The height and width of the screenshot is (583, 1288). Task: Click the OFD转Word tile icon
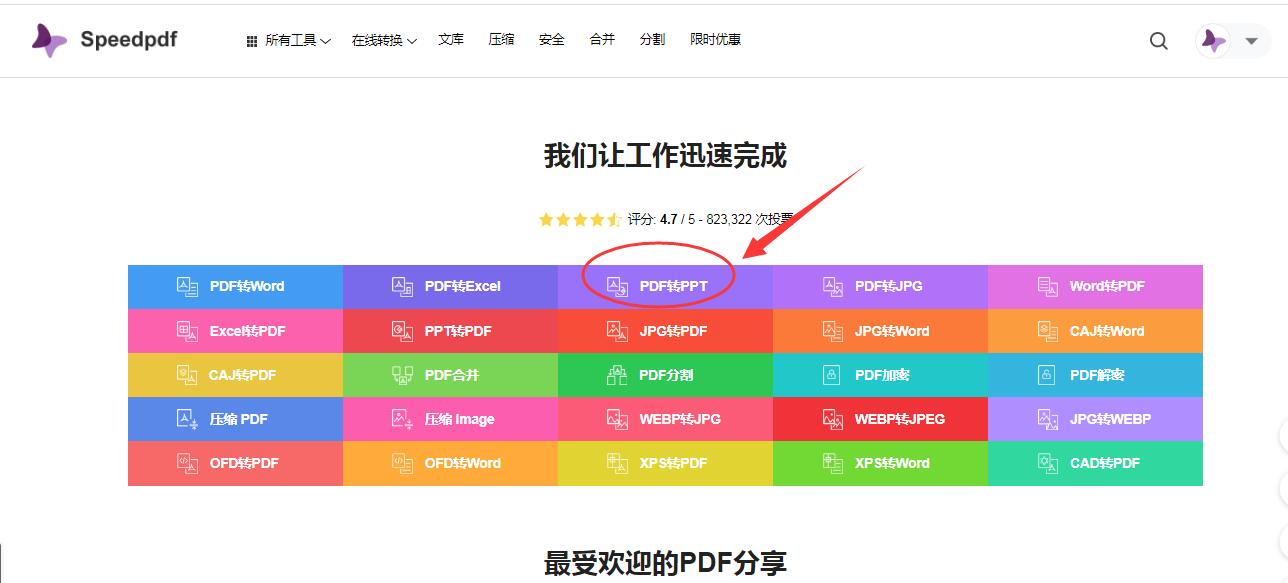tap(402, 463)
